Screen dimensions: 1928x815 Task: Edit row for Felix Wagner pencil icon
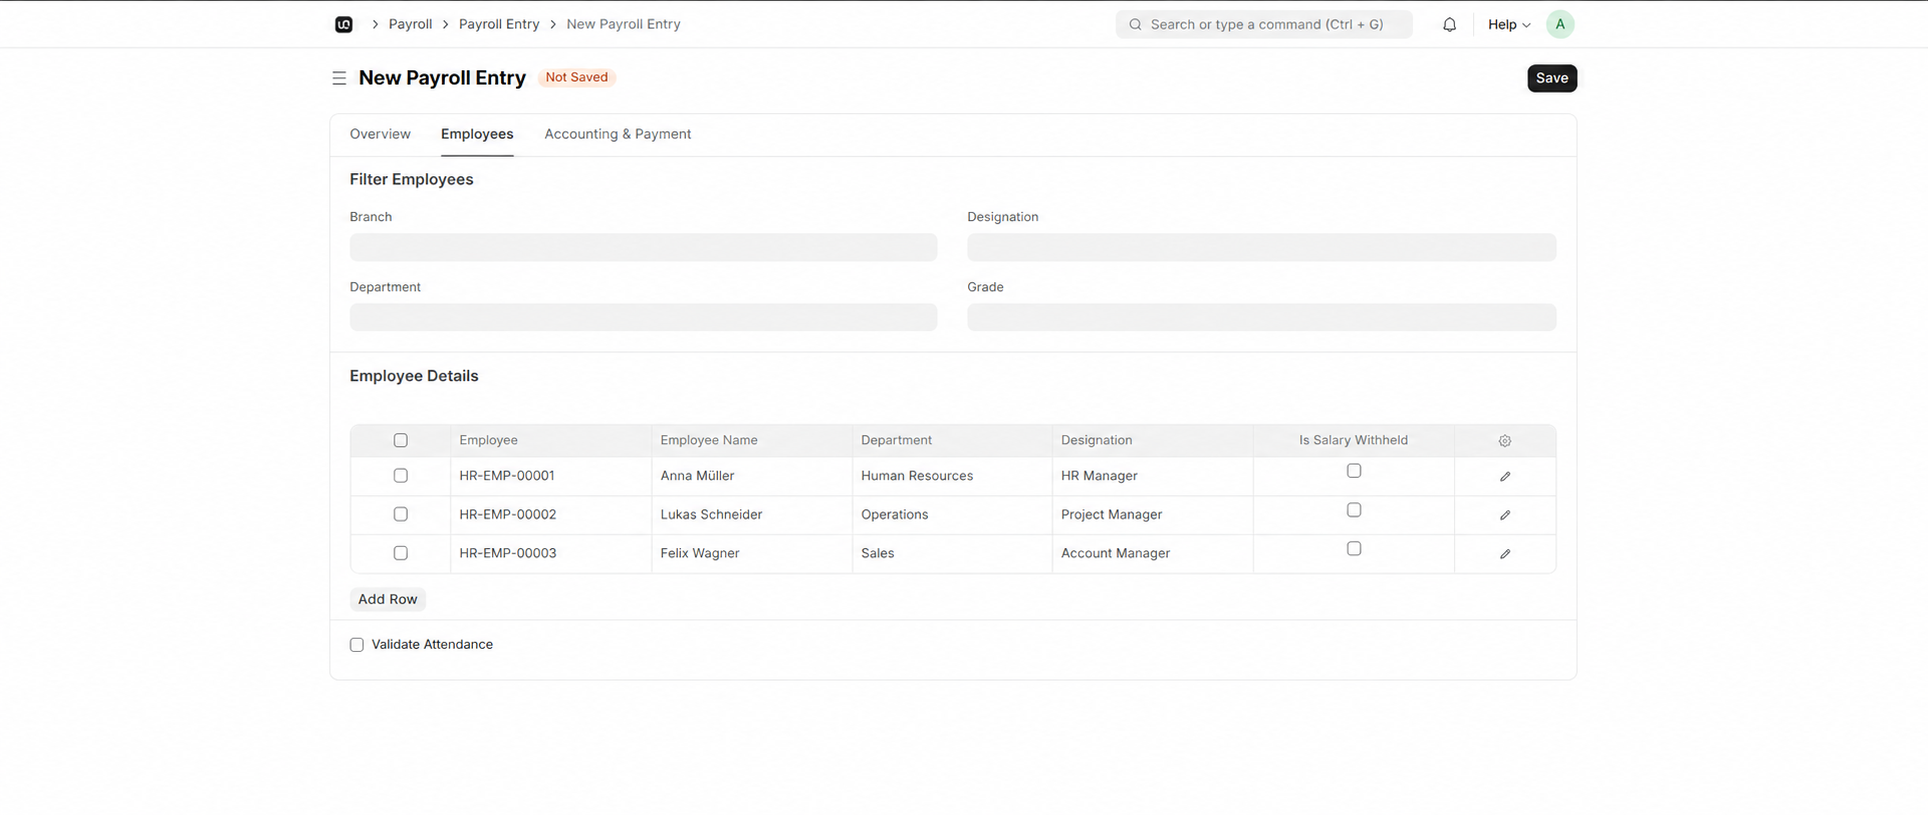(x=1505, y=554)
